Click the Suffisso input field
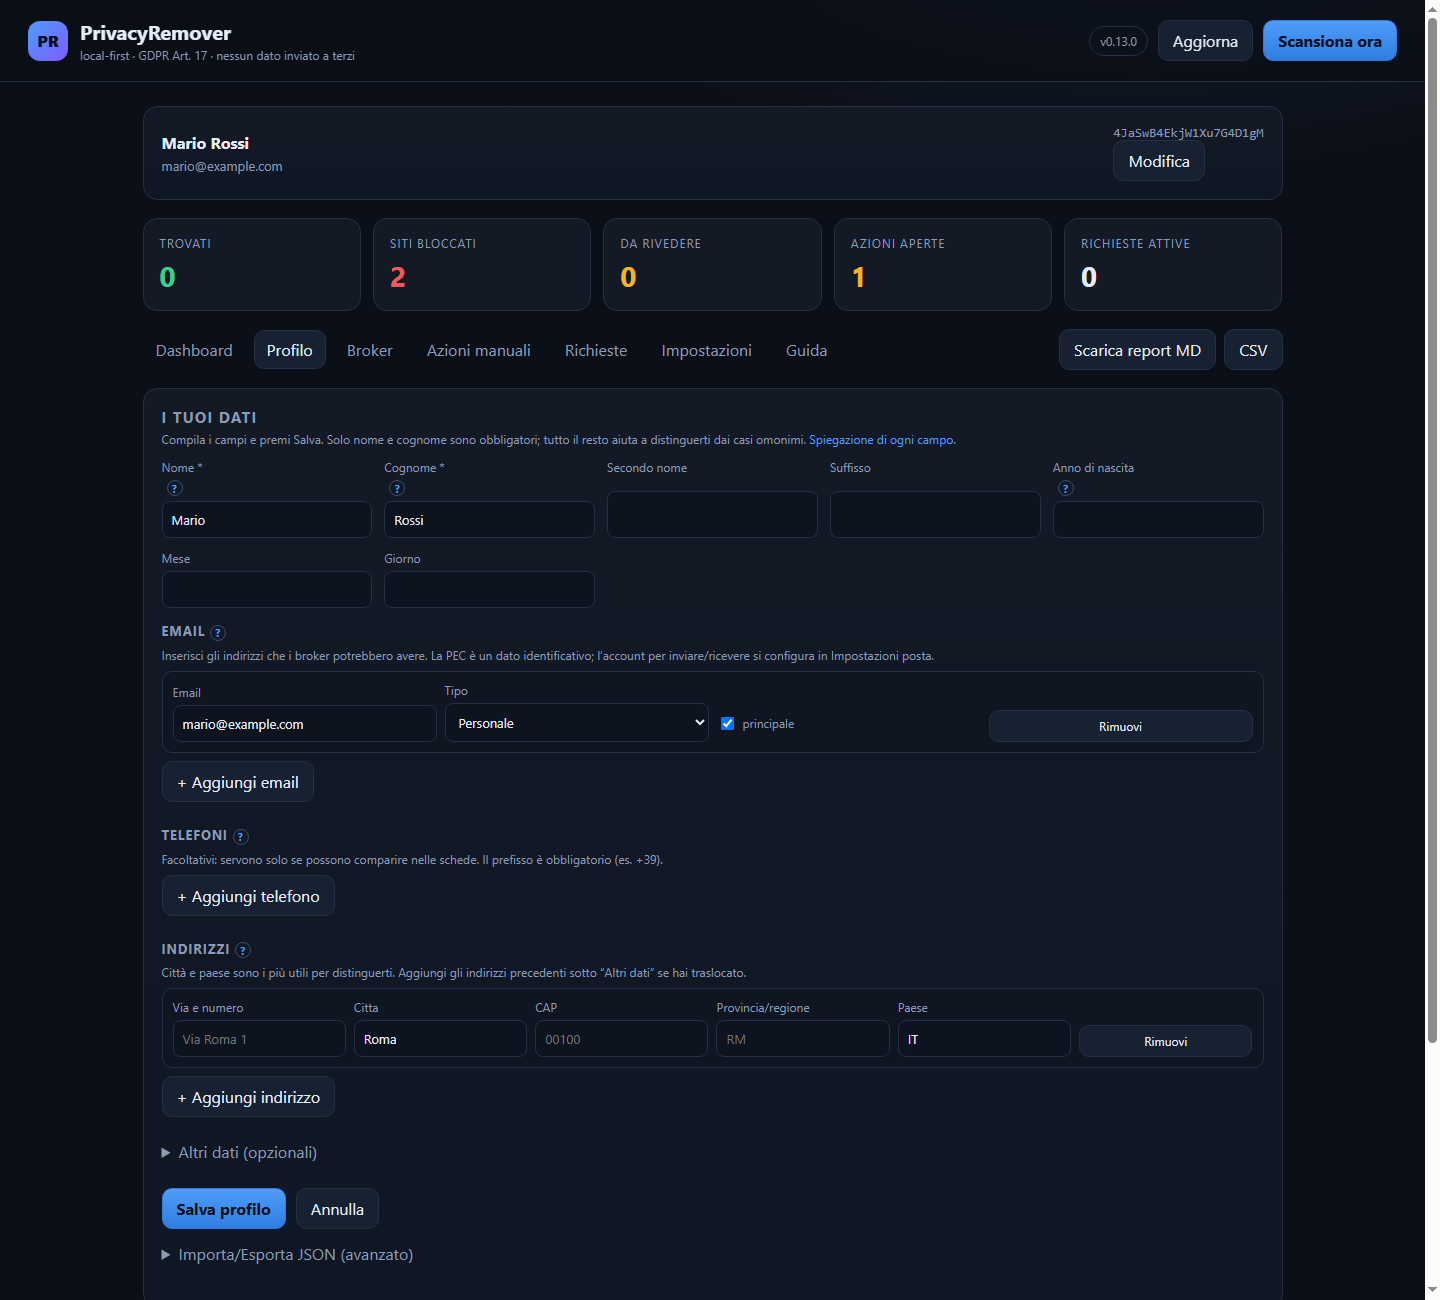This screenshot has width=1440, height=1300. [x=935, y=515]
